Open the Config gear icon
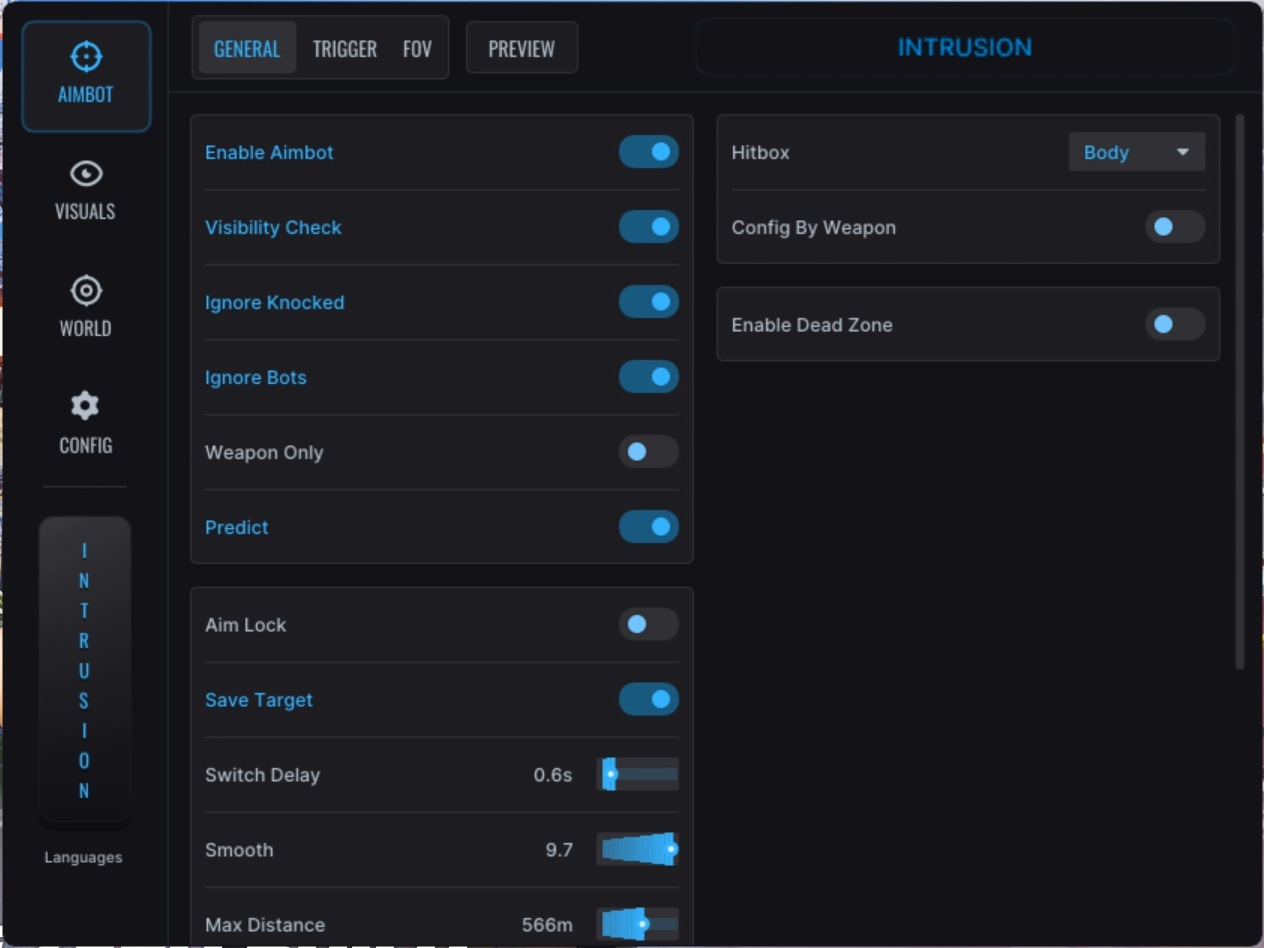1264x948 pixels. click(85, 423)
